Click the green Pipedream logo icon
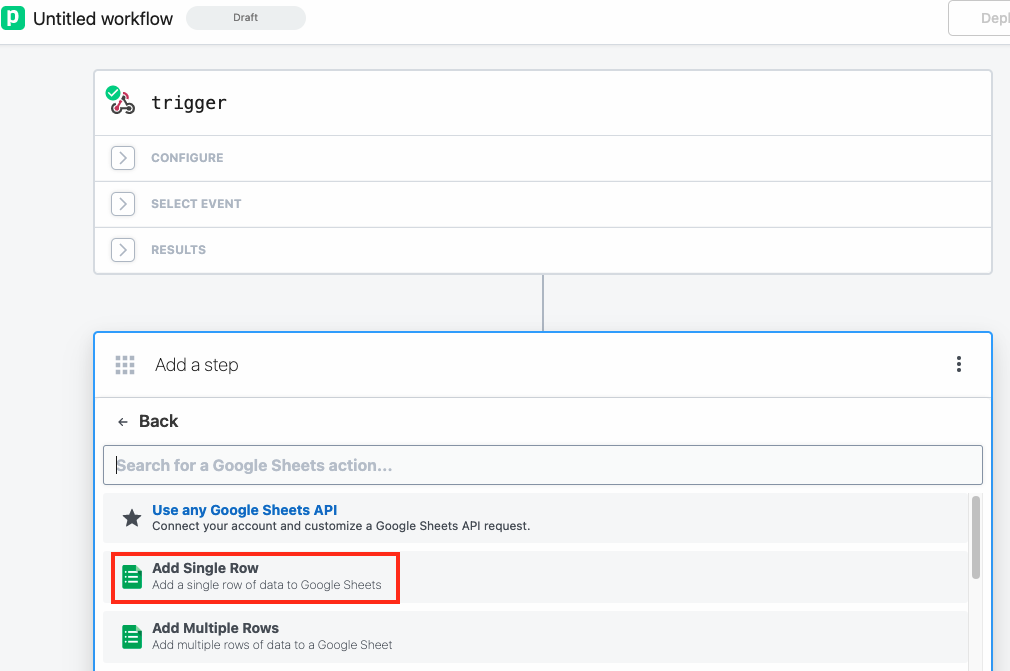 click(12, 18)
